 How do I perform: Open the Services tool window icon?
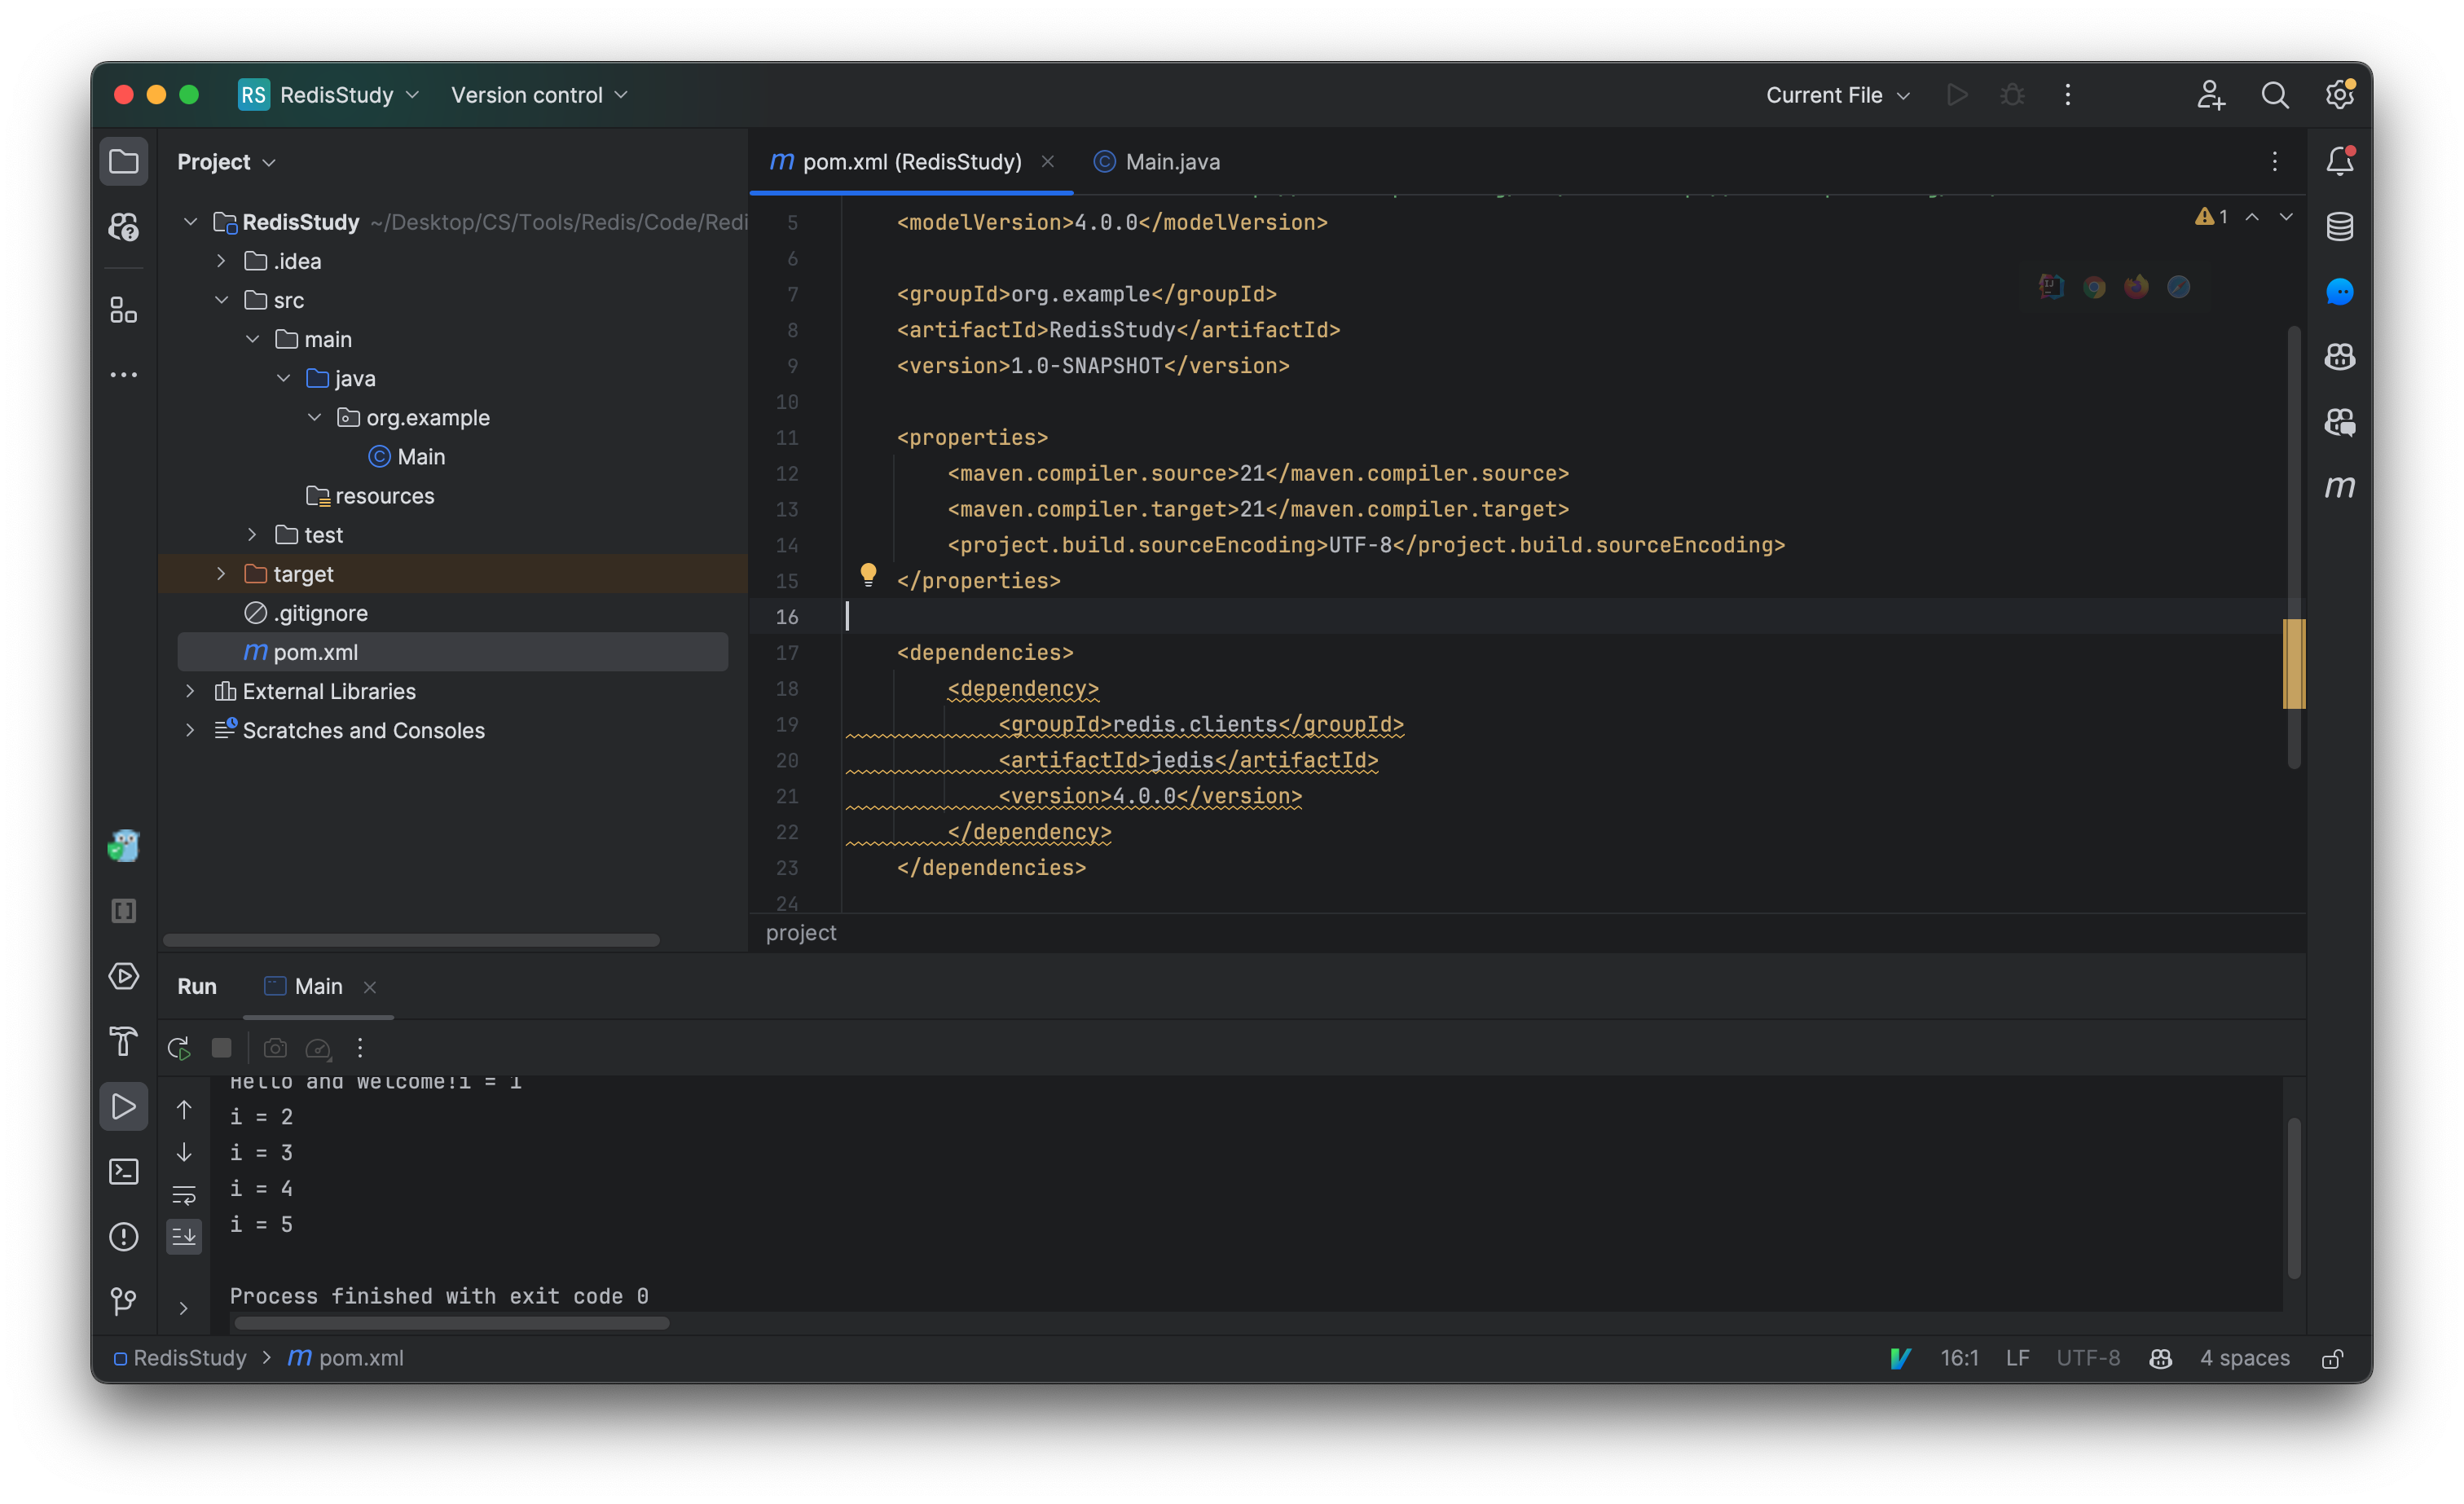[123, 976]
